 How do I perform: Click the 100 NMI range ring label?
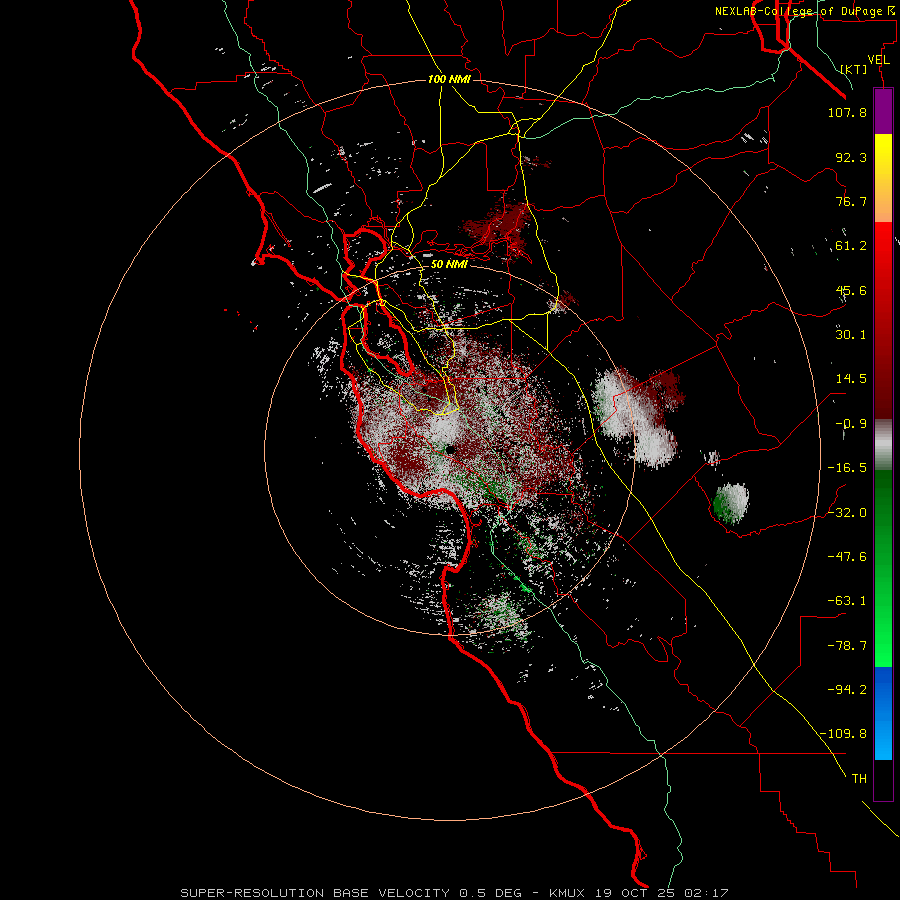click(449, 79)
